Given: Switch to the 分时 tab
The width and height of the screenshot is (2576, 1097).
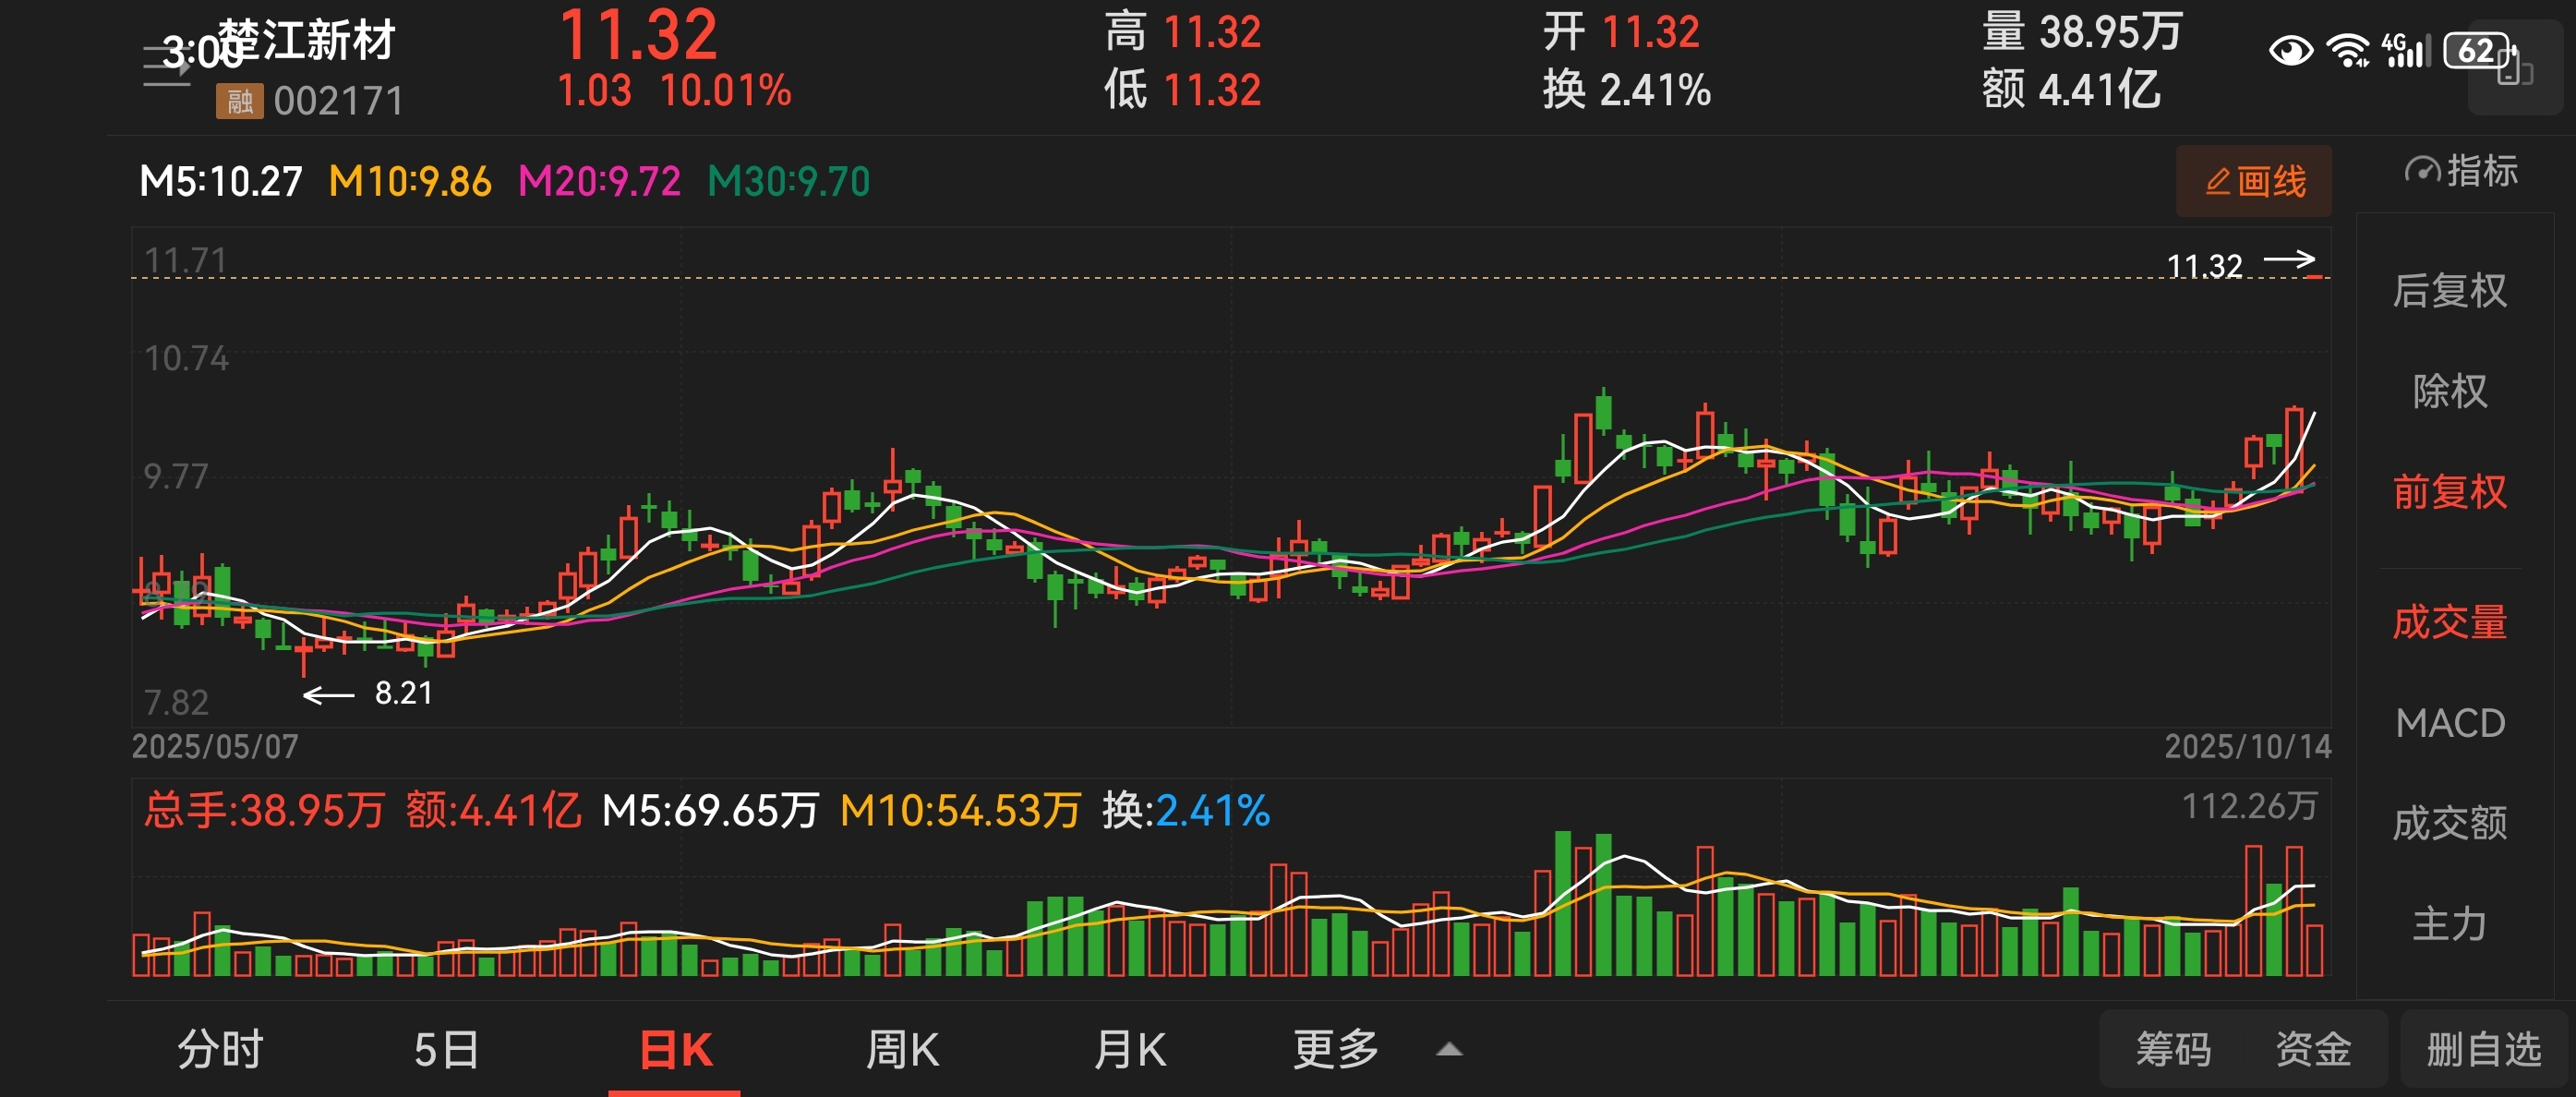Looking at the screenshot, I should [220, 1050].
